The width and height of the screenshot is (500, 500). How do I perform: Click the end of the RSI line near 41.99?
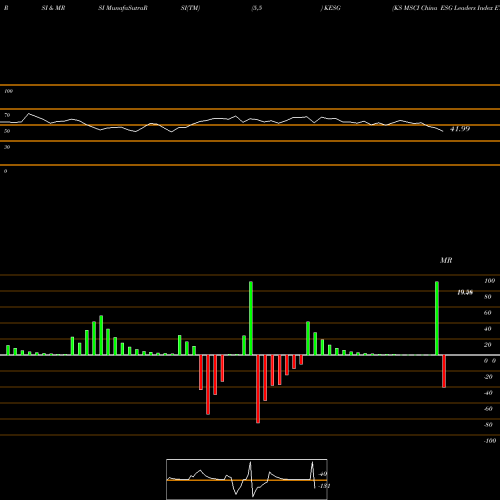tap(443, 131)
